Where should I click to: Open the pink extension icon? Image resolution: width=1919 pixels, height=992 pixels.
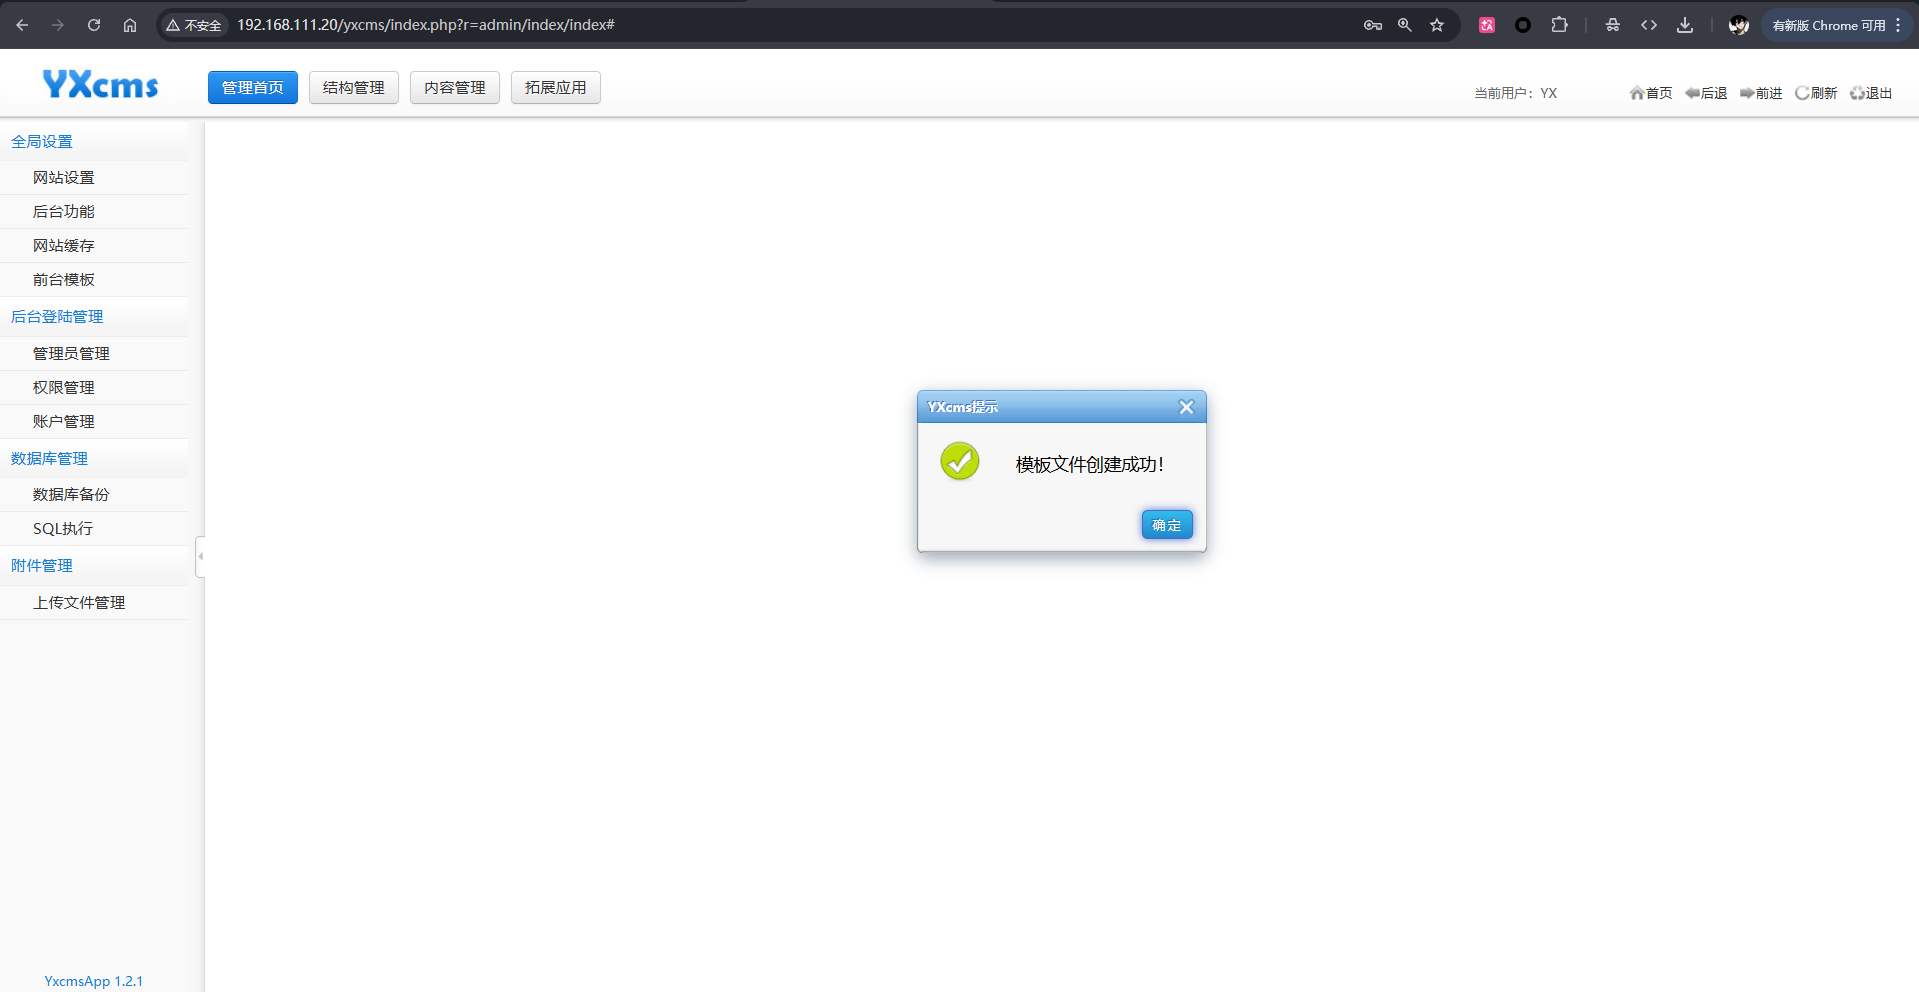[1487, 25]
